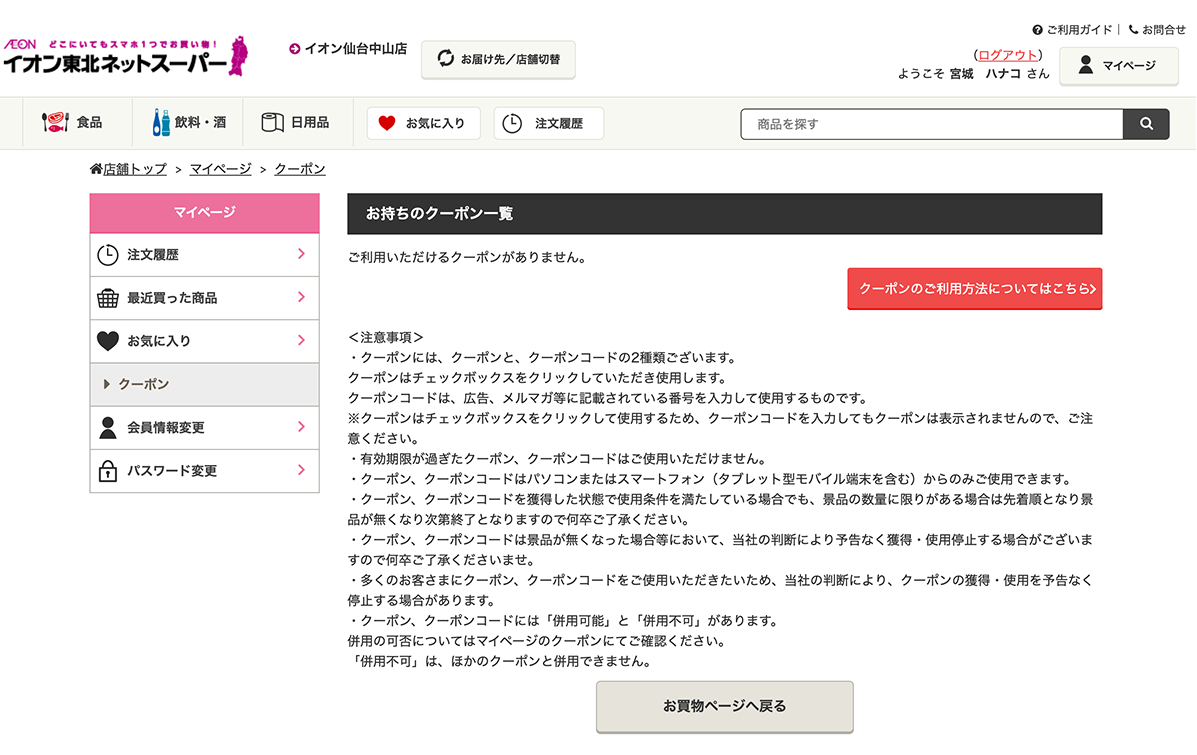Click the magnifying glass search button
Image resolution: width=1197 pixels, height=755 pixels.
click(x=1146, y=124)
